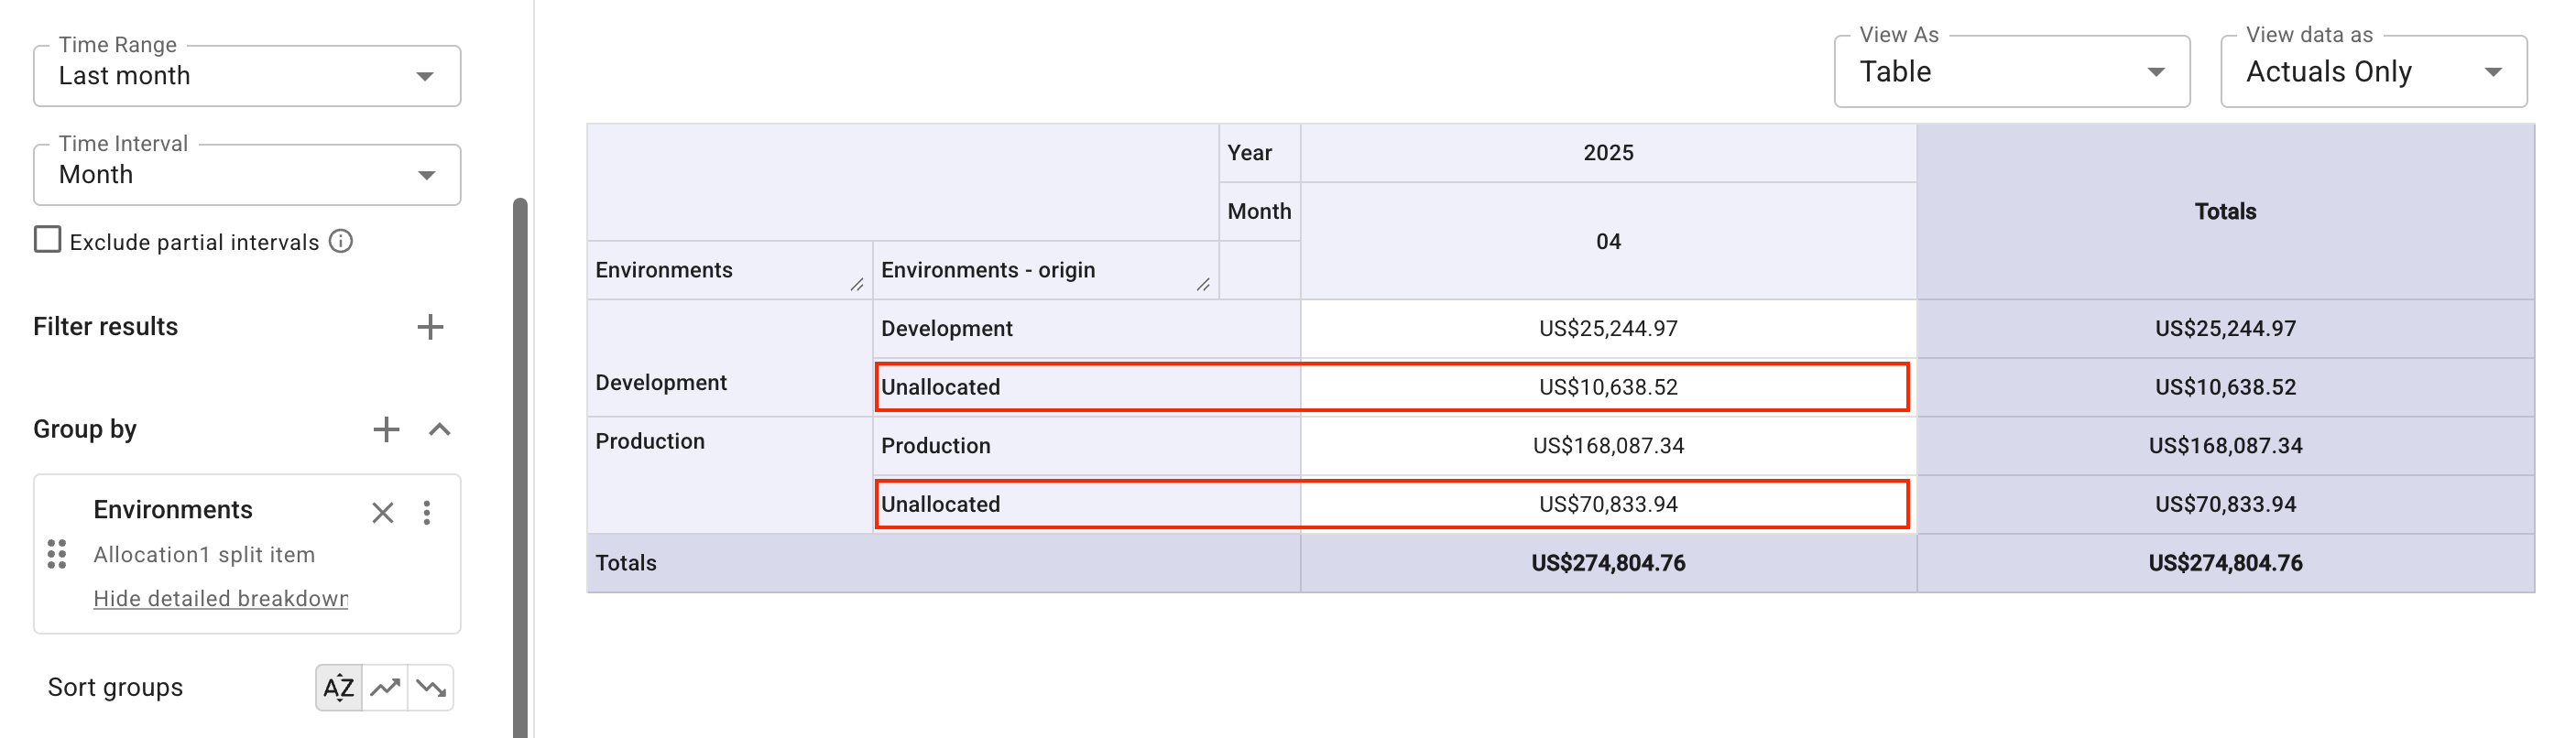Viewport: 2576px width, 738px height.
Task: Click the drag handle on the Environments group card
Action: click(55, 555)
